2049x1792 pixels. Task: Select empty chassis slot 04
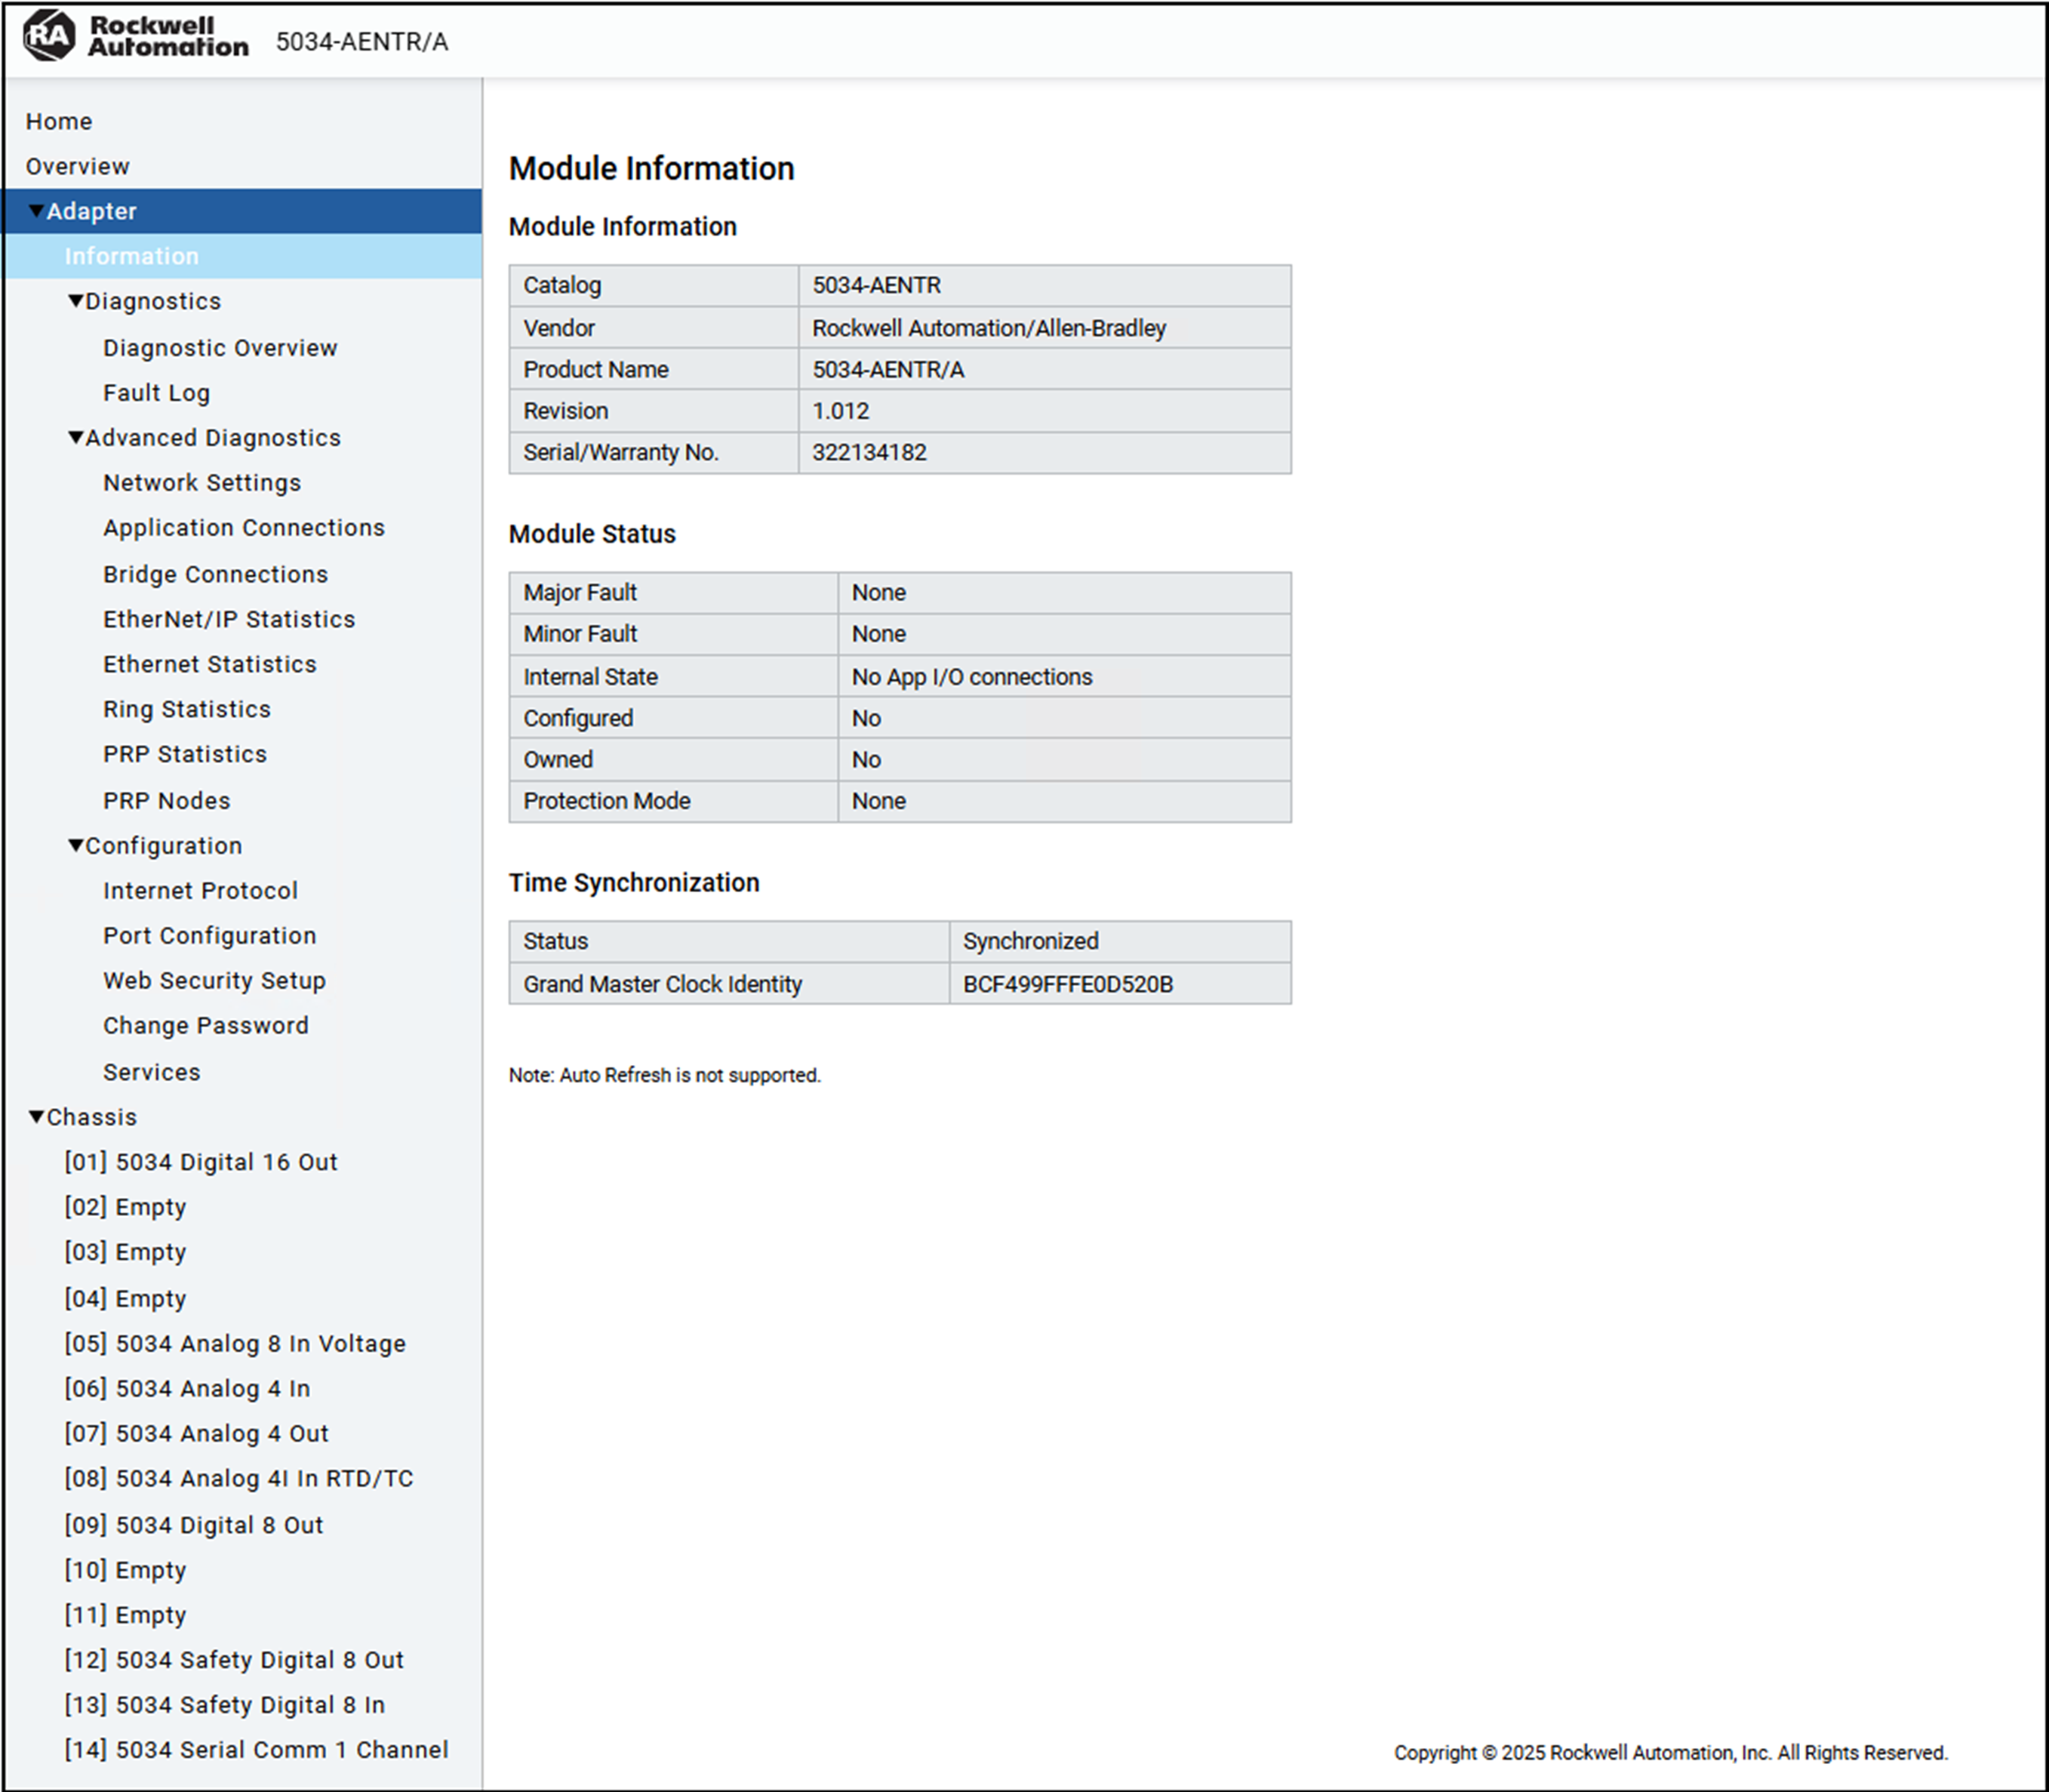coord(125,1298)
